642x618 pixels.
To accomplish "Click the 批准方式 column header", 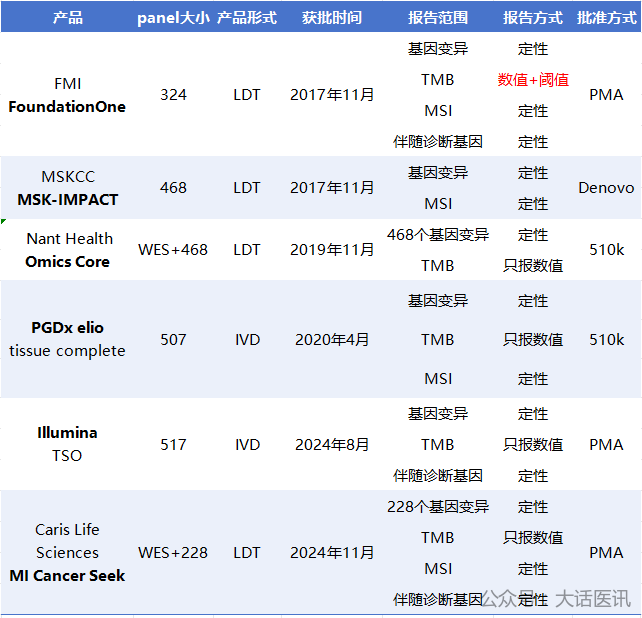I will point(606,18).
